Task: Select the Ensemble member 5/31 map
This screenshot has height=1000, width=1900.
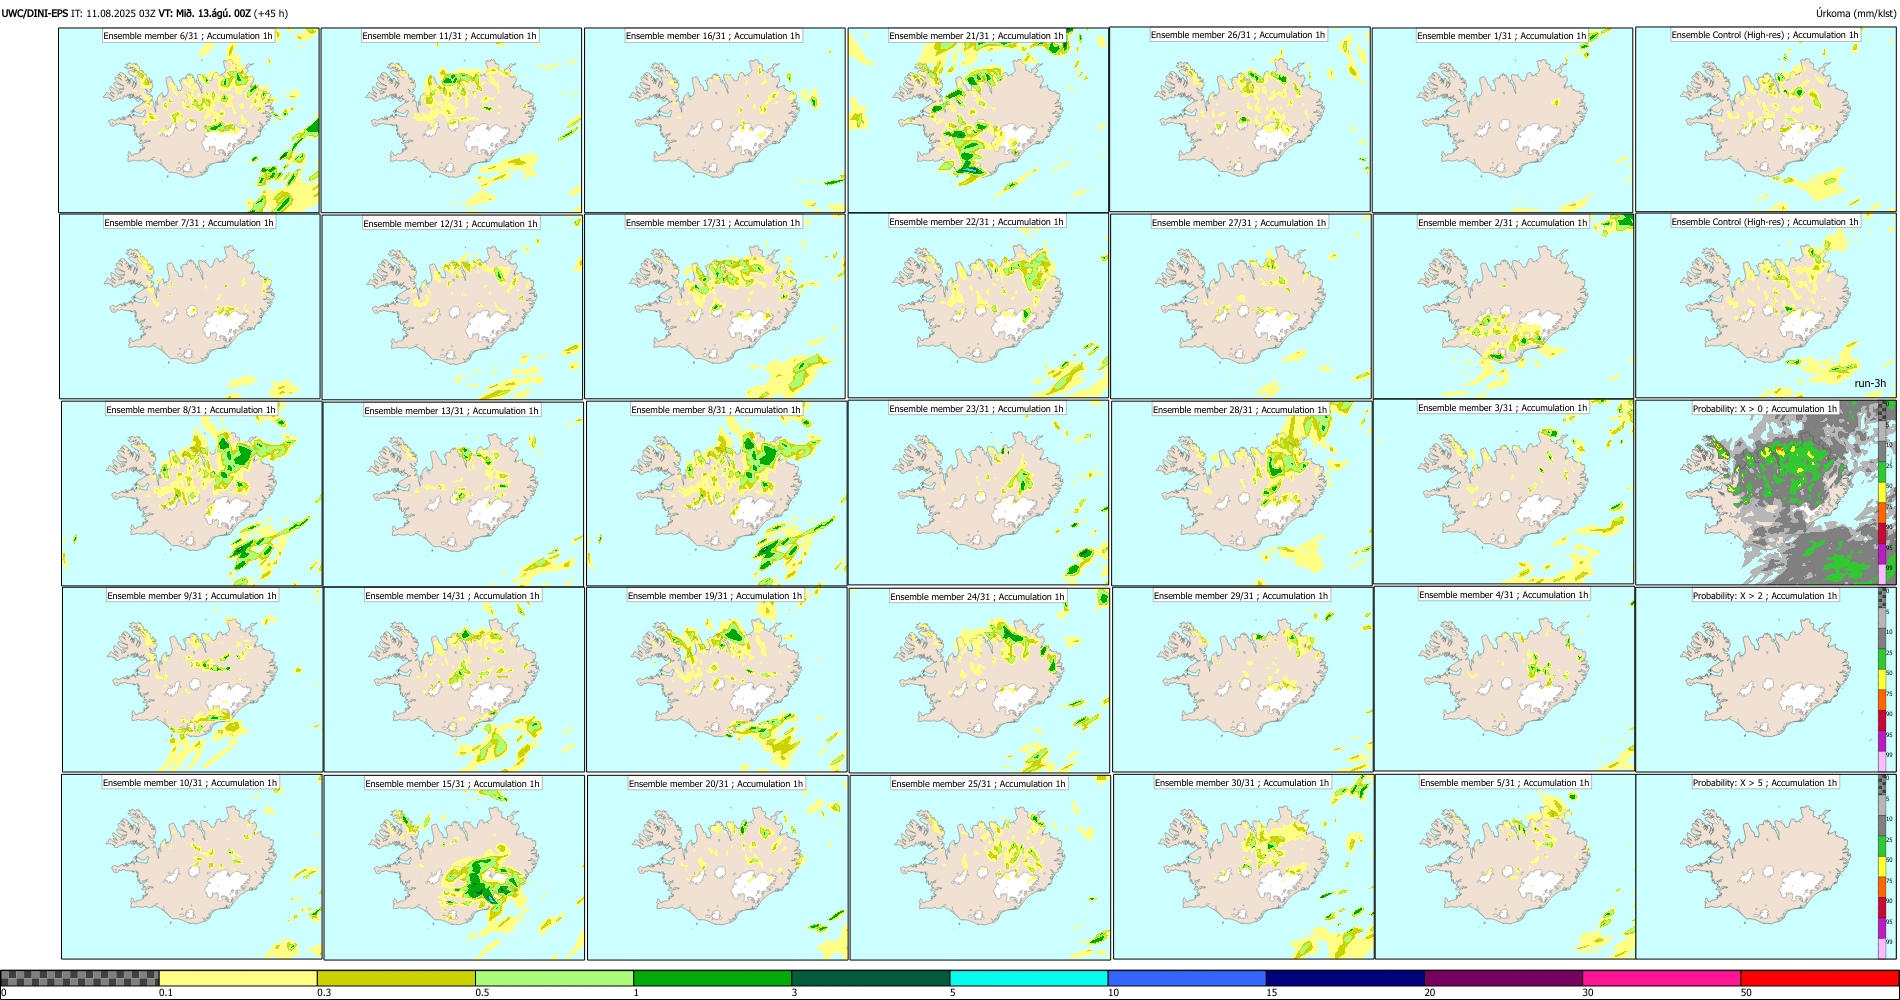Action: click(x=1506, y=867)
